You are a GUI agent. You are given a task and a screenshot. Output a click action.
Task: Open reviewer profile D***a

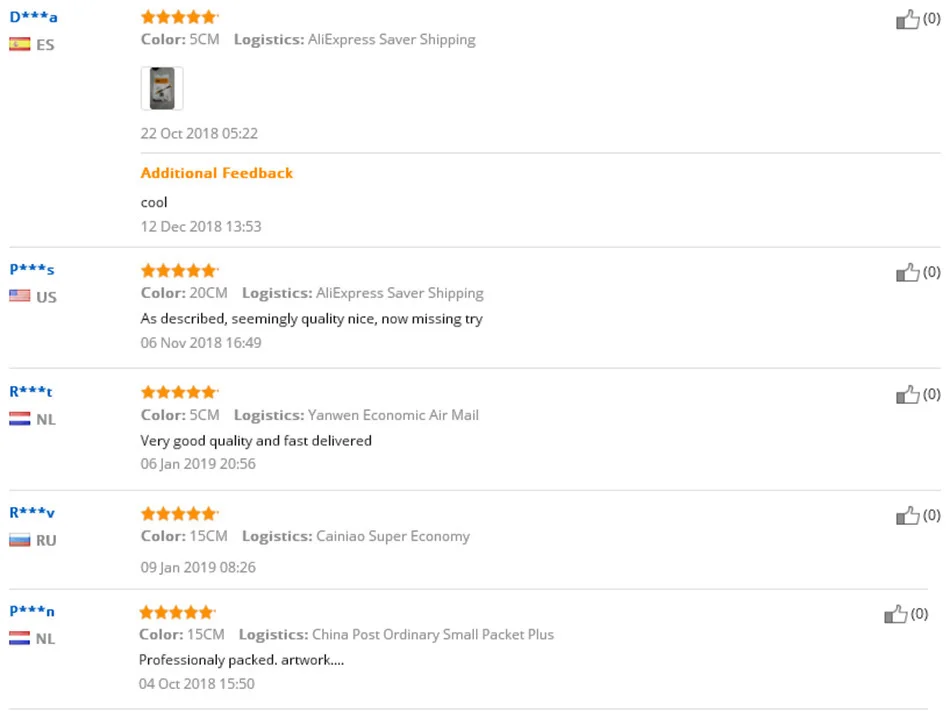coord(33,17)
